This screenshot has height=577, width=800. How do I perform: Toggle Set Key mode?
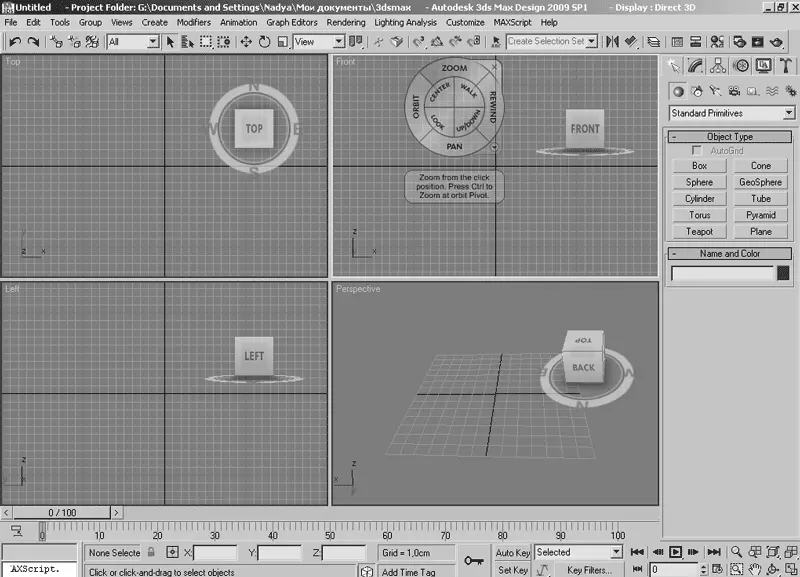coord(513,570)
